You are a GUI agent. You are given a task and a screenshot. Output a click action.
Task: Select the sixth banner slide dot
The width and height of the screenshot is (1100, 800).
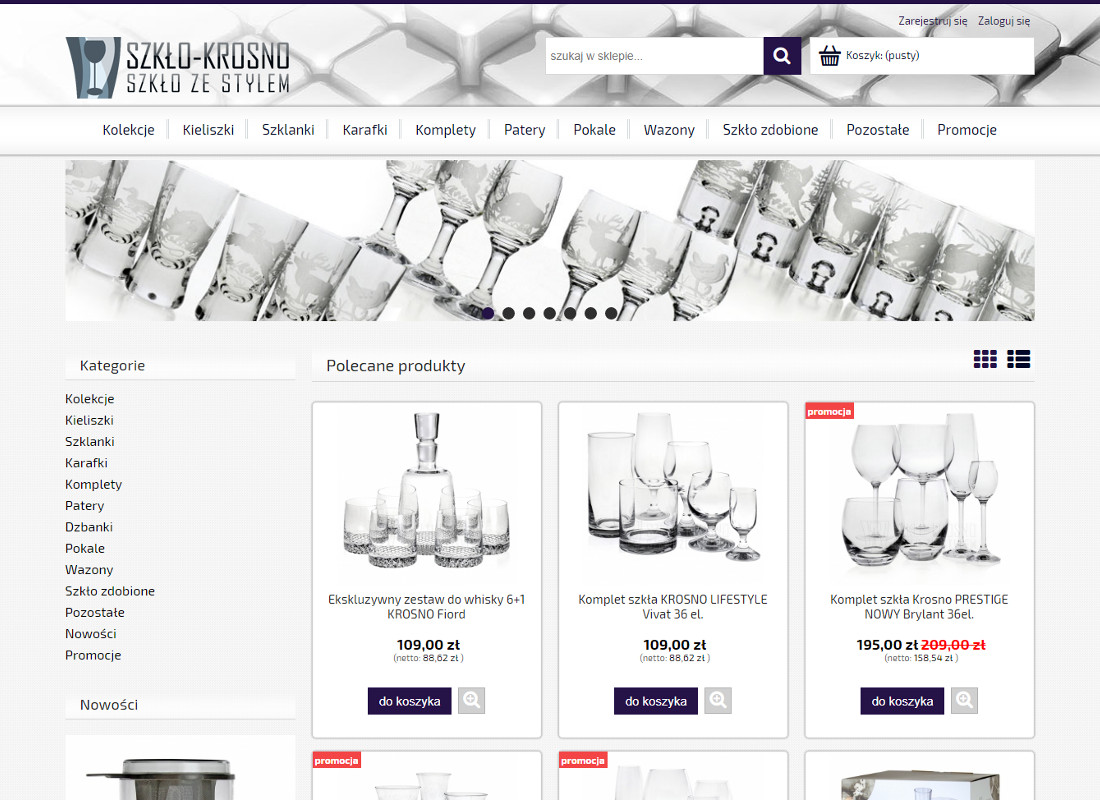(591, 313)
